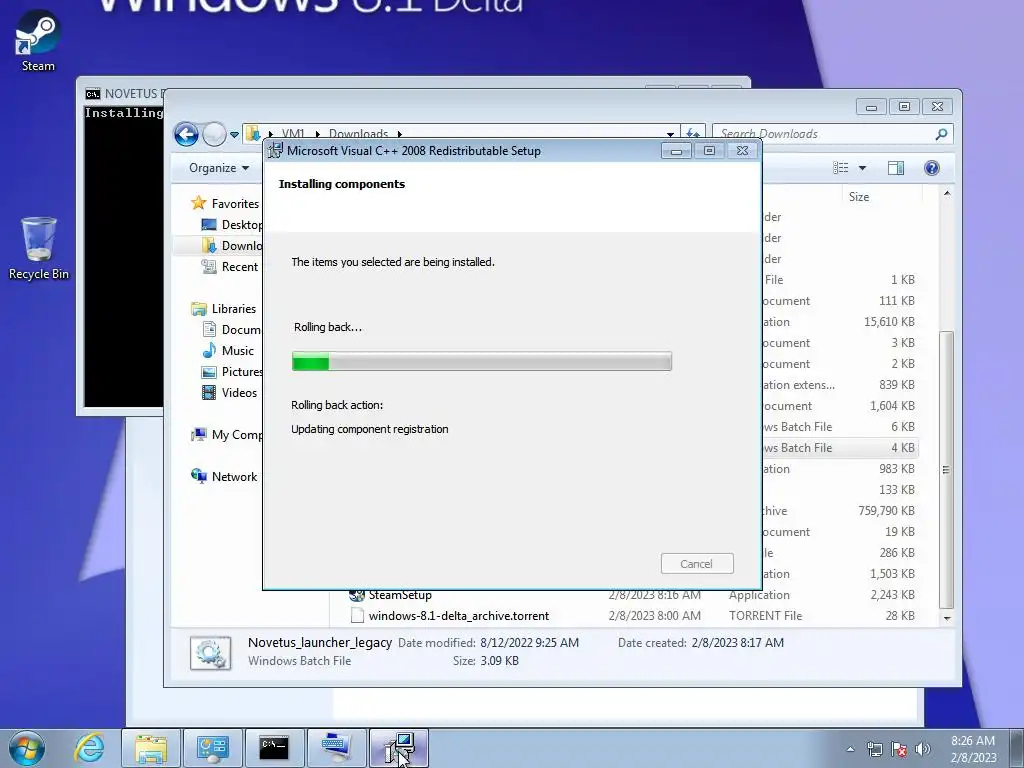Click the search magnifier icon
Image resolution: width=1024 pixels, height=768 pixels.
[x=941, y=134]
